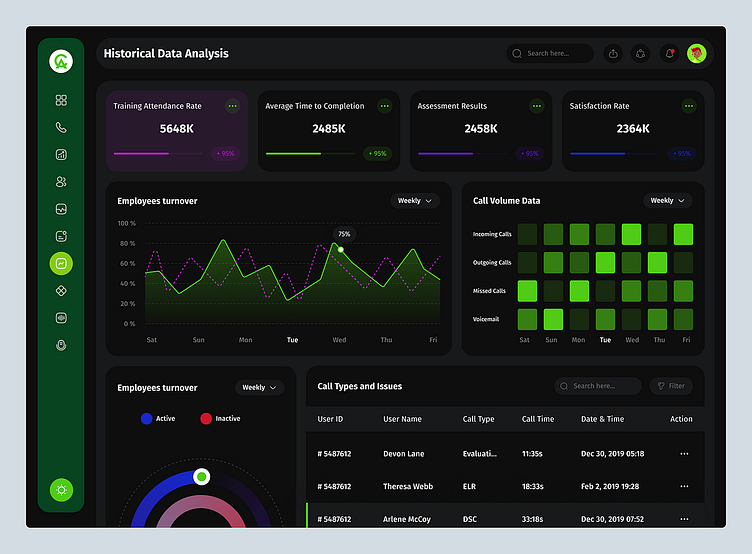Image resolution: width=752 pixels, height=554 pixels.
Task: Select Tue on the turnover chart axis
Action: coord(293,340)
